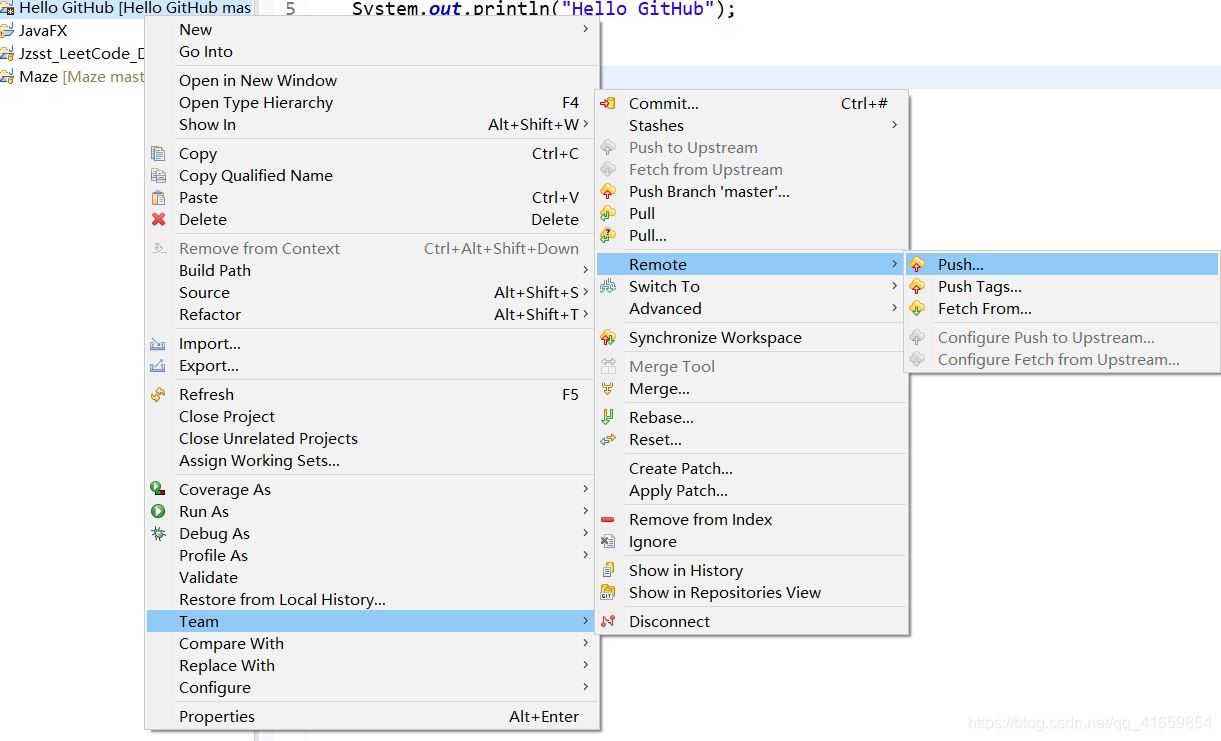
Task: Click the Ignore icon
Action: pos(607,541)
